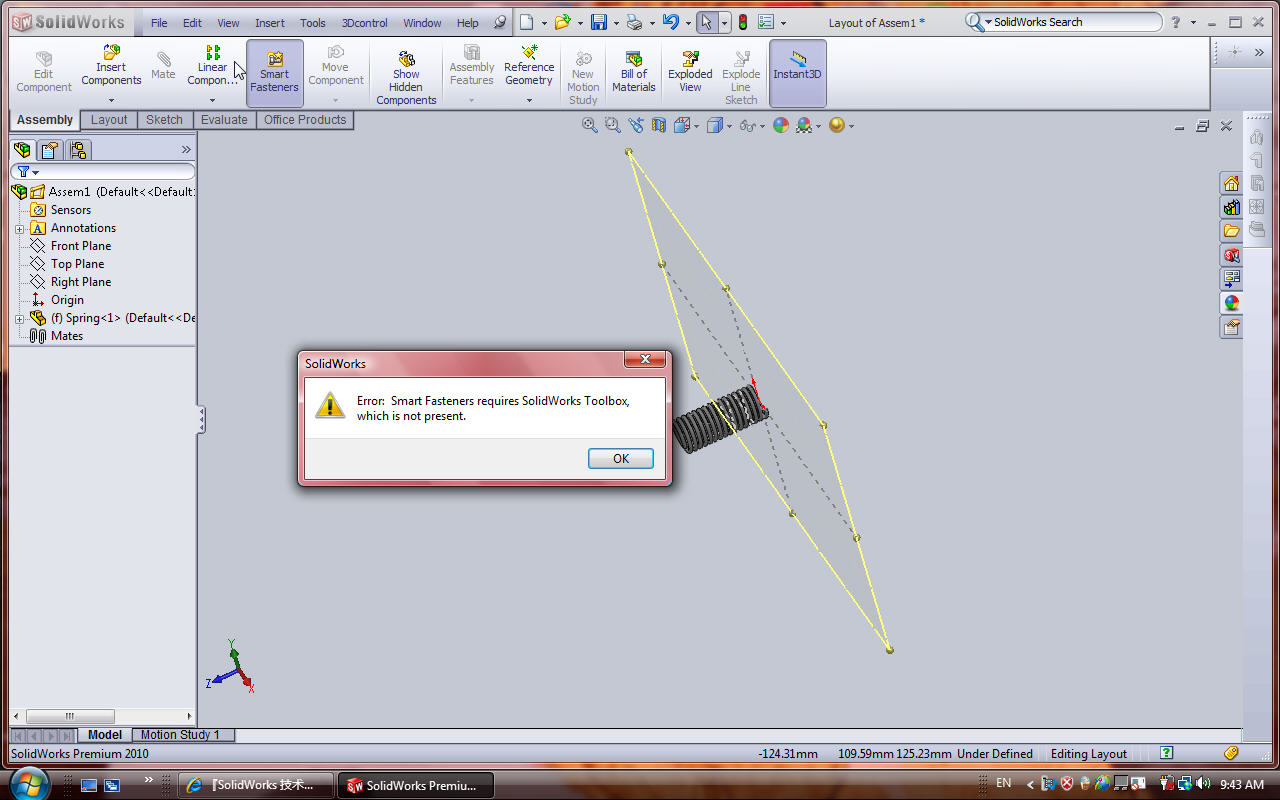The image size is (1280, 800).
Task: Click the Show Hidden Components tool
Action: tap(406, 78)
